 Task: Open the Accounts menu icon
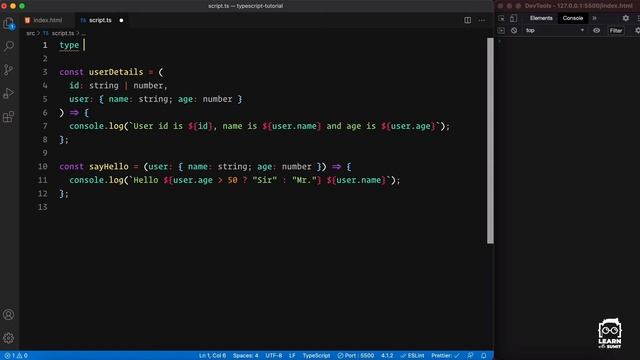point(9,315)
